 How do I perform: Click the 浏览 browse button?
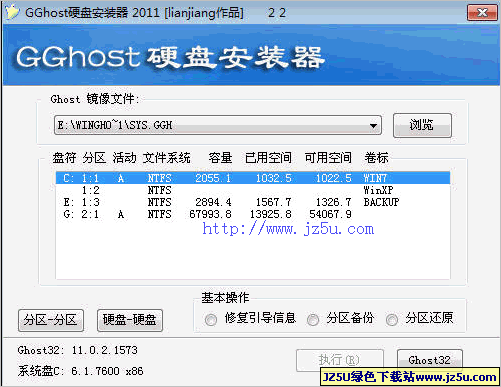pos(422,125)
